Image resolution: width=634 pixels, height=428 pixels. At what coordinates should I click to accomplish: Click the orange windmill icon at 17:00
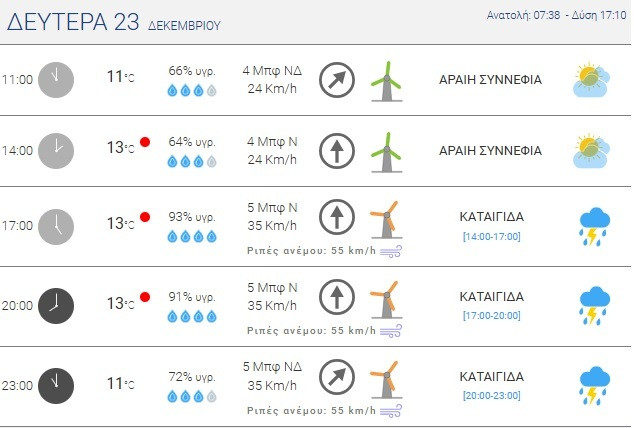pyautogui.click(x=383, y=221)
